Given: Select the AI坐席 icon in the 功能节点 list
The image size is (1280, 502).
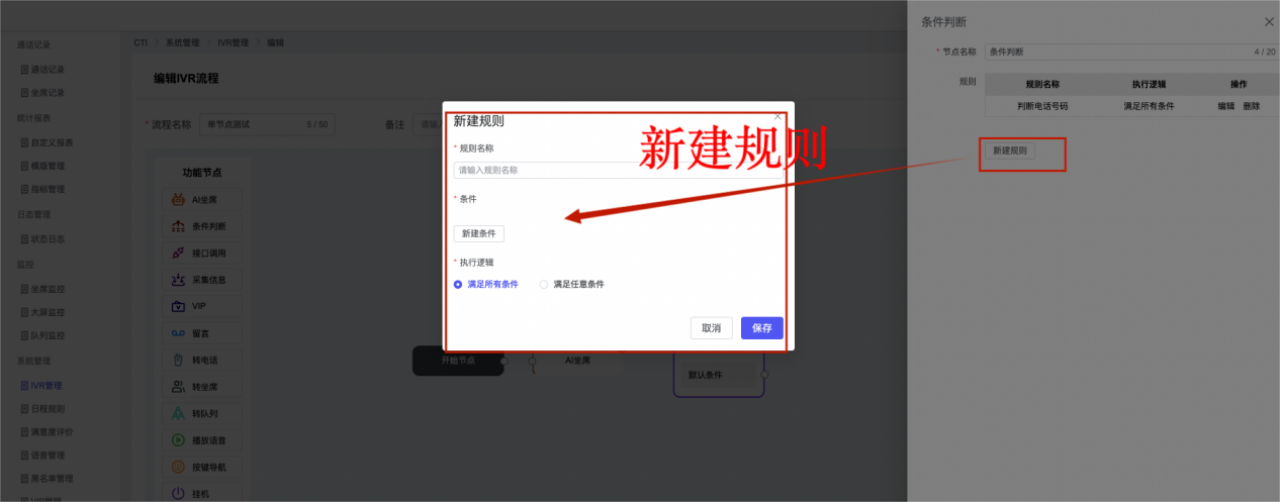Looking at the screenshot, I should [x=178, y=200].
